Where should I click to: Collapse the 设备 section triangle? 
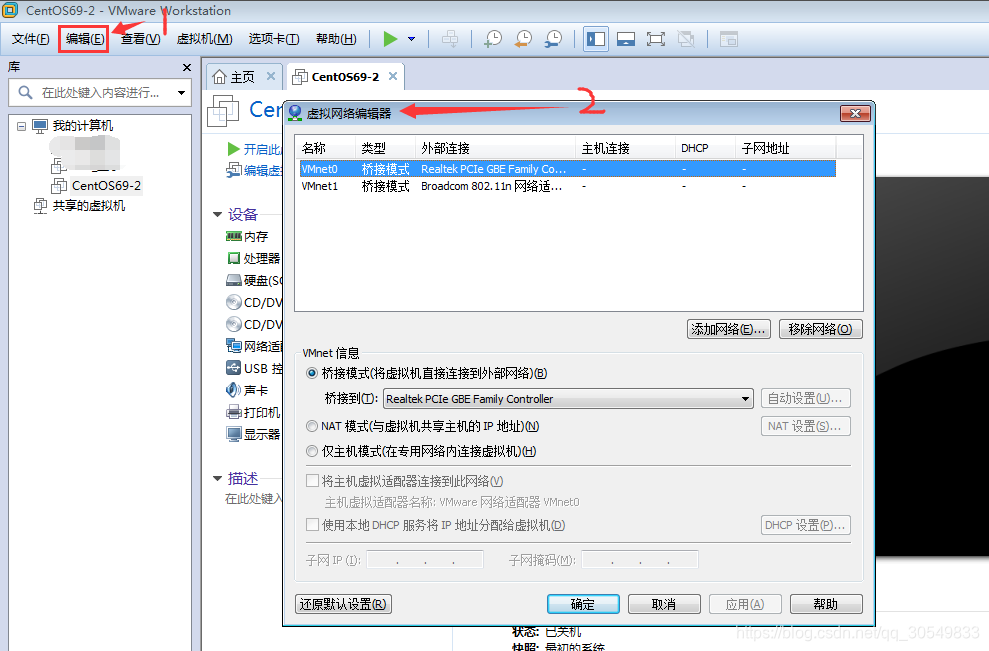218,214
